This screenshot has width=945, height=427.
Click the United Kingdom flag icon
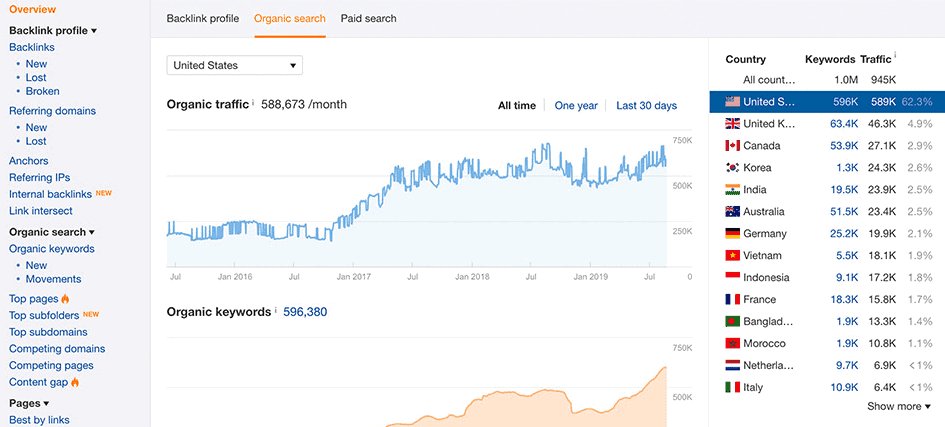(731, 124)
